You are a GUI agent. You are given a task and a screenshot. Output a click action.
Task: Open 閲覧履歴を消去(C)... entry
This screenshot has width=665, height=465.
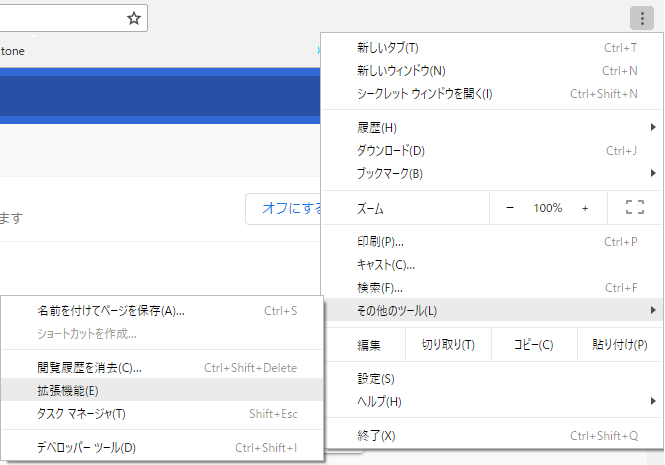coord(162,367)
